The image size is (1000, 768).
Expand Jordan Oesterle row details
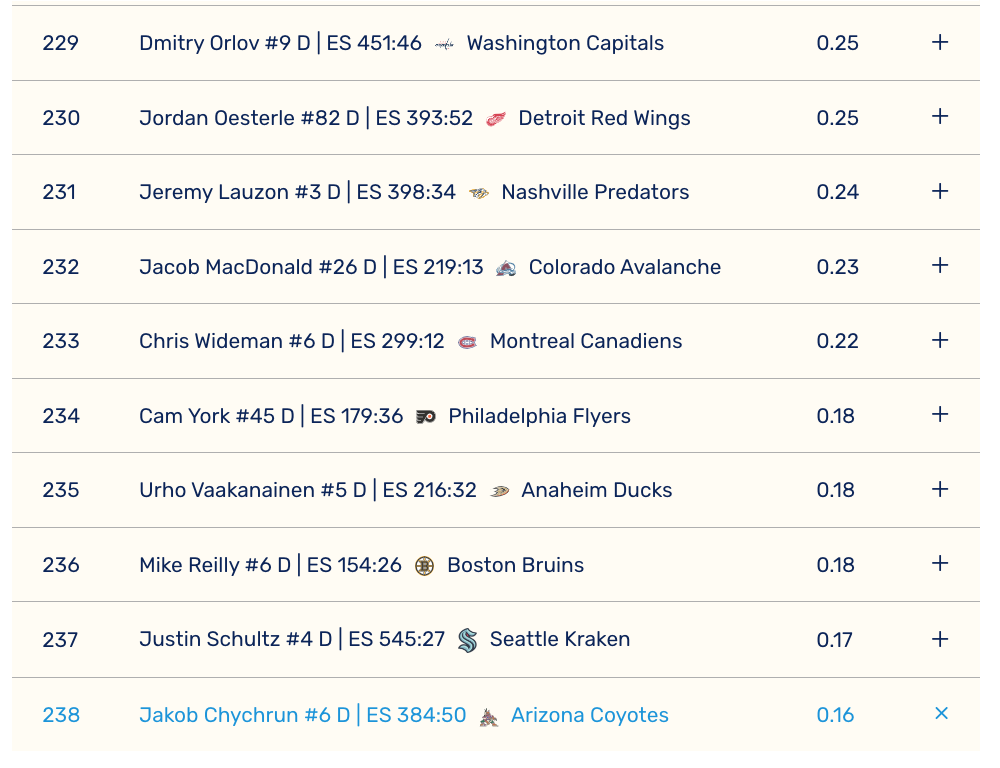tap(940, 117)
